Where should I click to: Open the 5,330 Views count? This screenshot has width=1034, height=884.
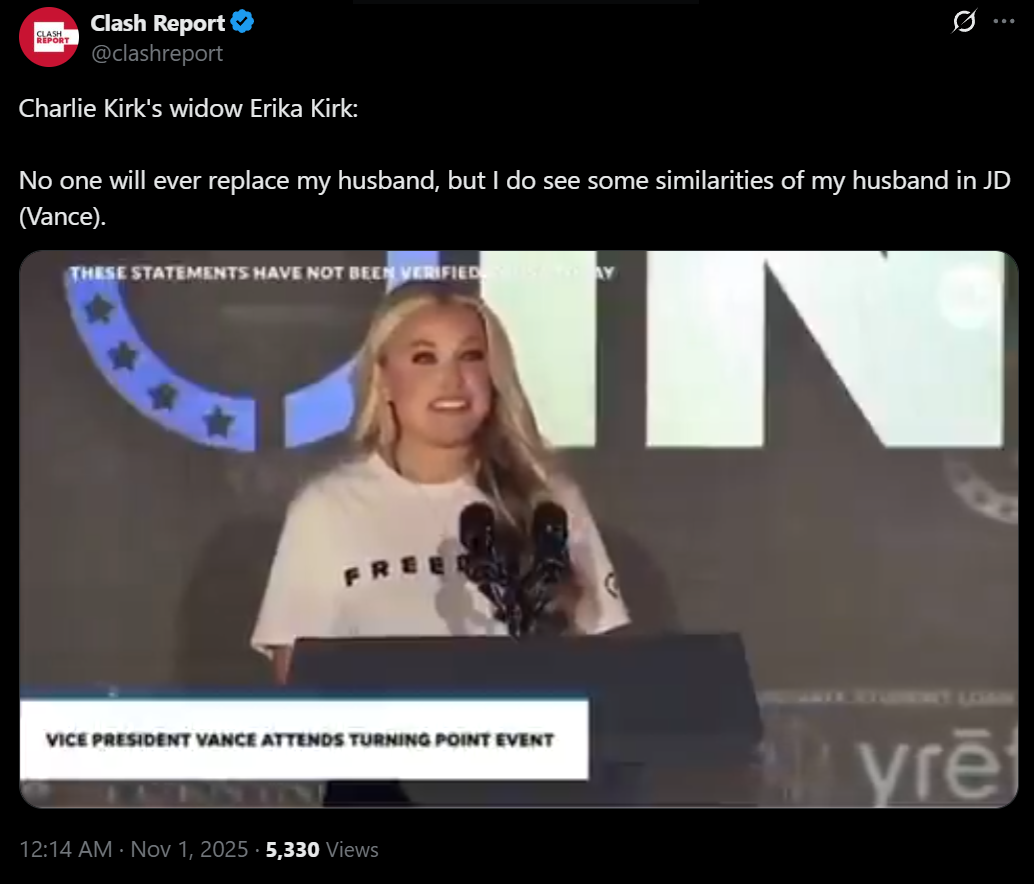point(322,849)
